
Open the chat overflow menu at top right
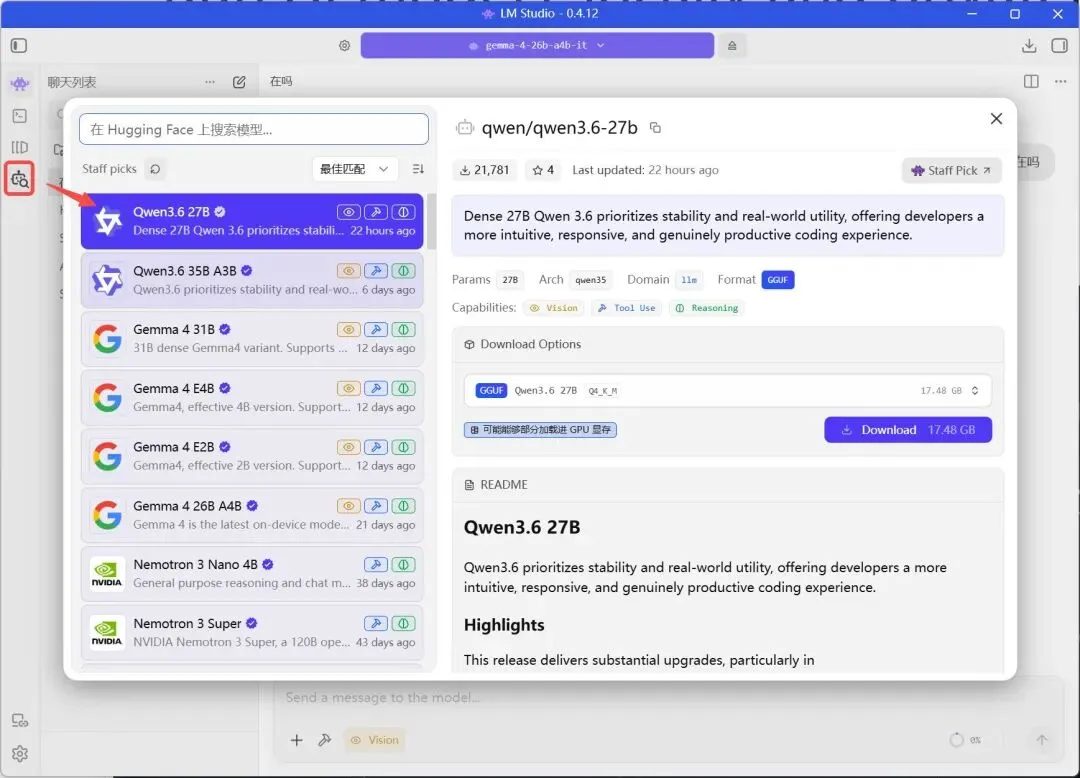pos(1061,81)
